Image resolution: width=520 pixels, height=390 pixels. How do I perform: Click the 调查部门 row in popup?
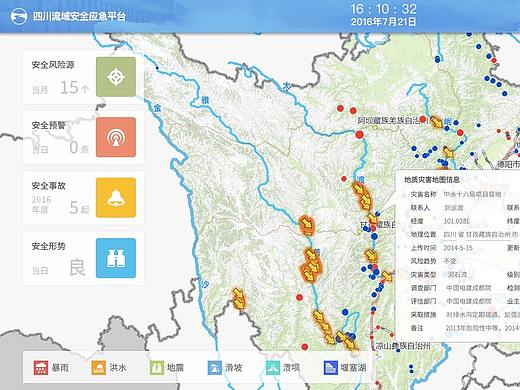pyautogui.click(x=451, y=288)
